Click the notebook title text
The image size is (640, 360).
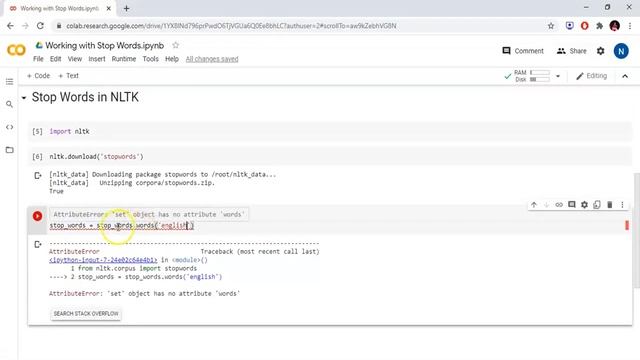pyautogui.click(x=104, y=45)
